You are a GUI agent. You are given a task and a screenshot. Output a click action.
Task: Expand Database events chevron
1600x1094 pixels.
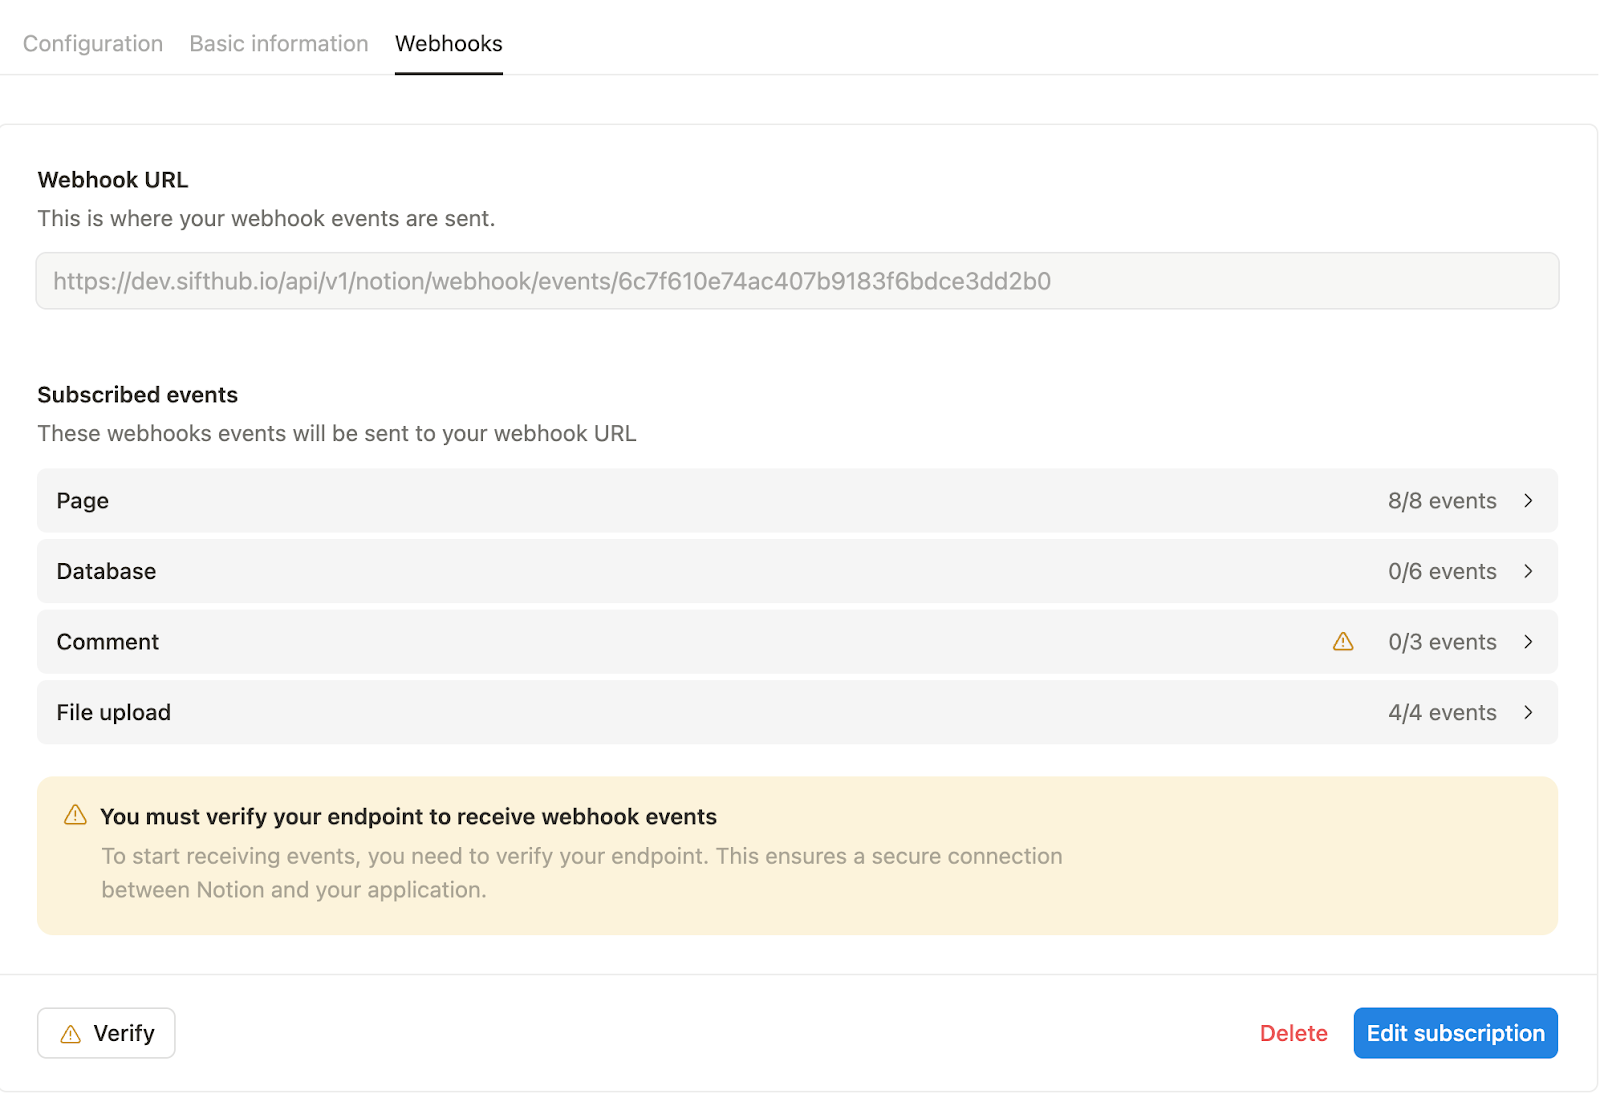1528,571
